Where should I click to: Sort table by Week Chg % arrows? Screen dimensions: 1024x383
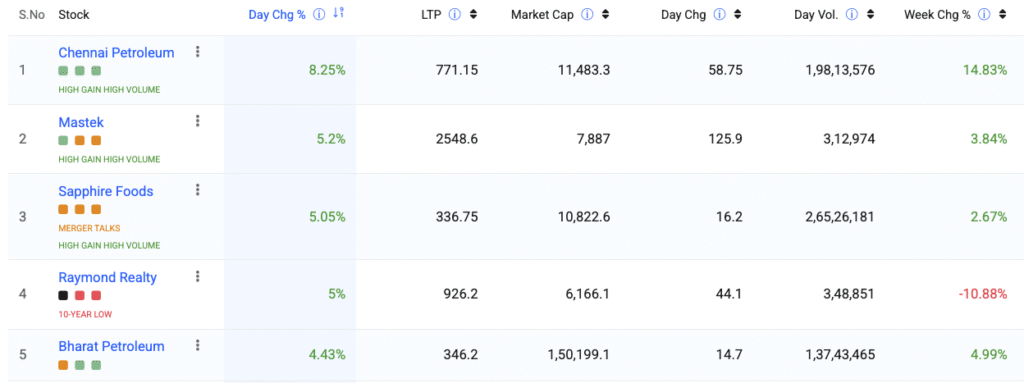(x=1002, y=15)
